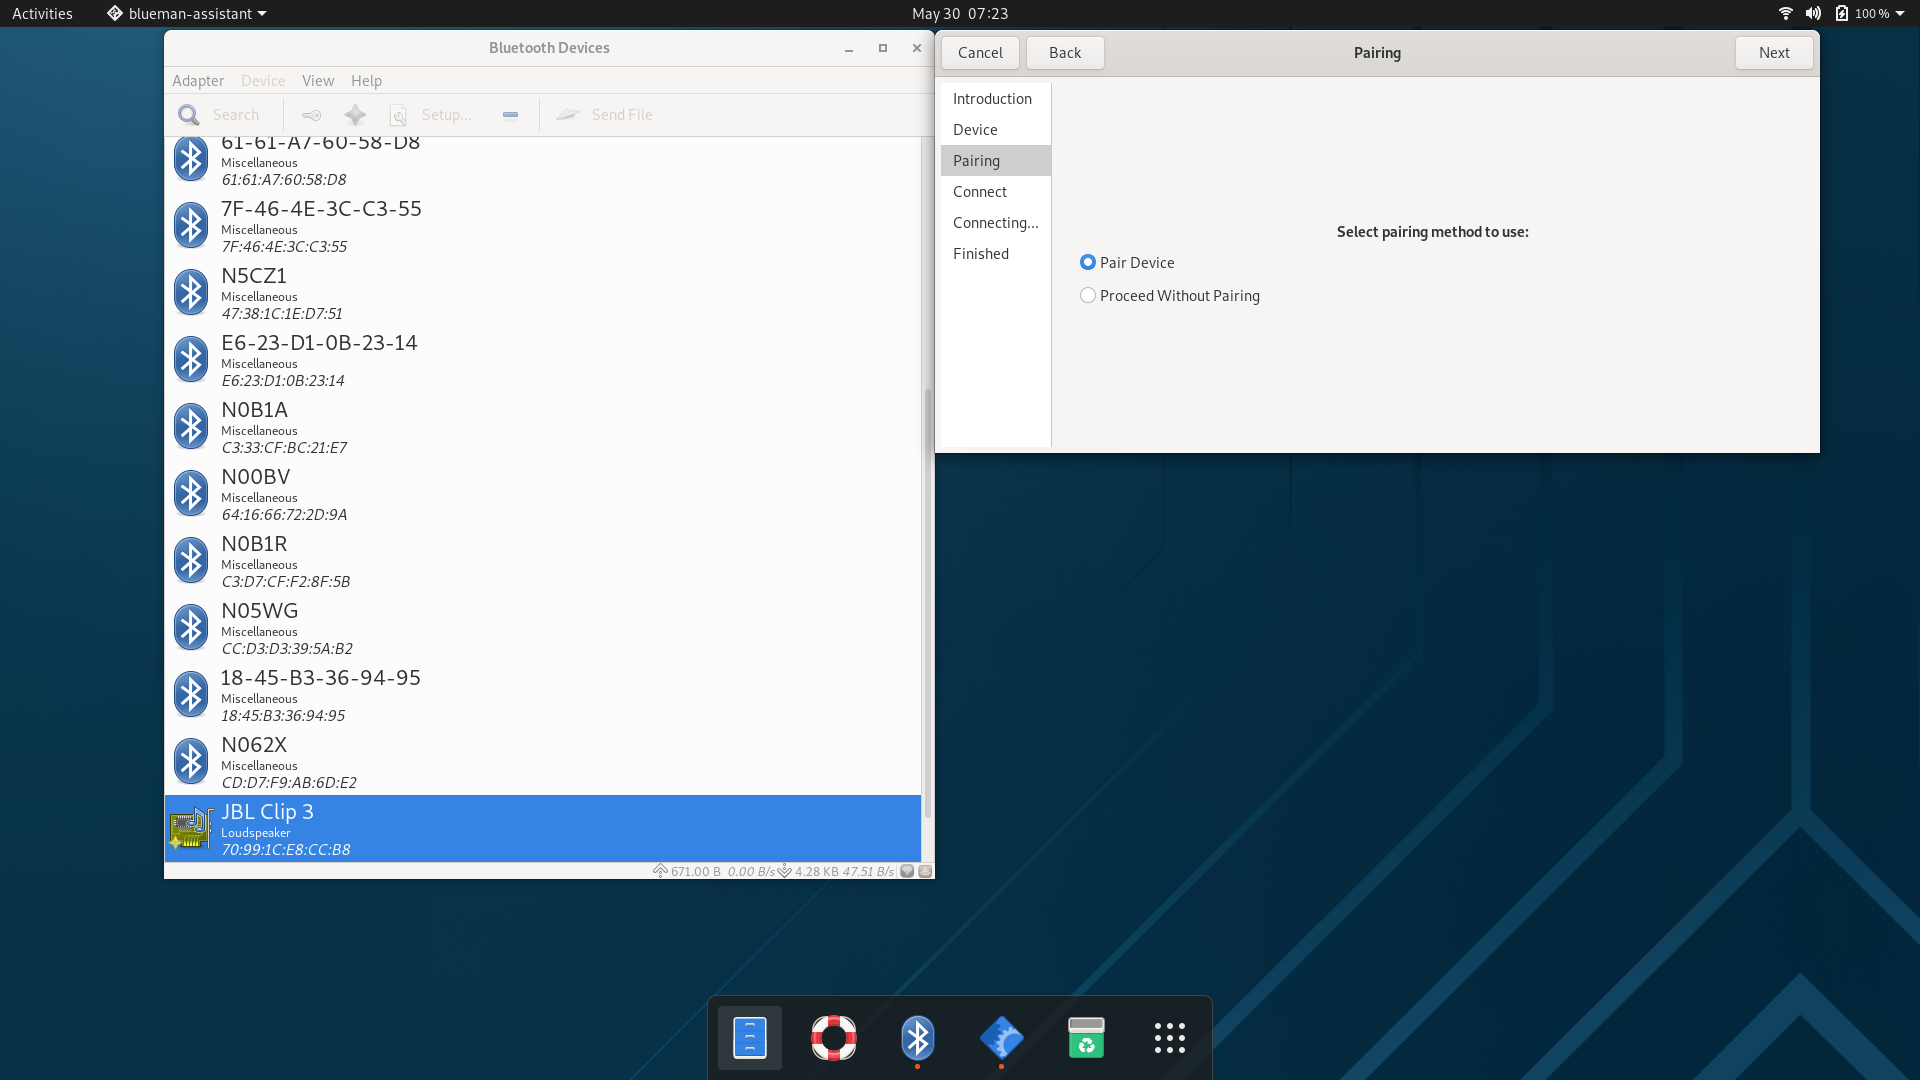The height and width of the screenshot is (1080, 1920).
Task: Select the 18-45-B3-36-94-95 device row
Action: (542, 694)
